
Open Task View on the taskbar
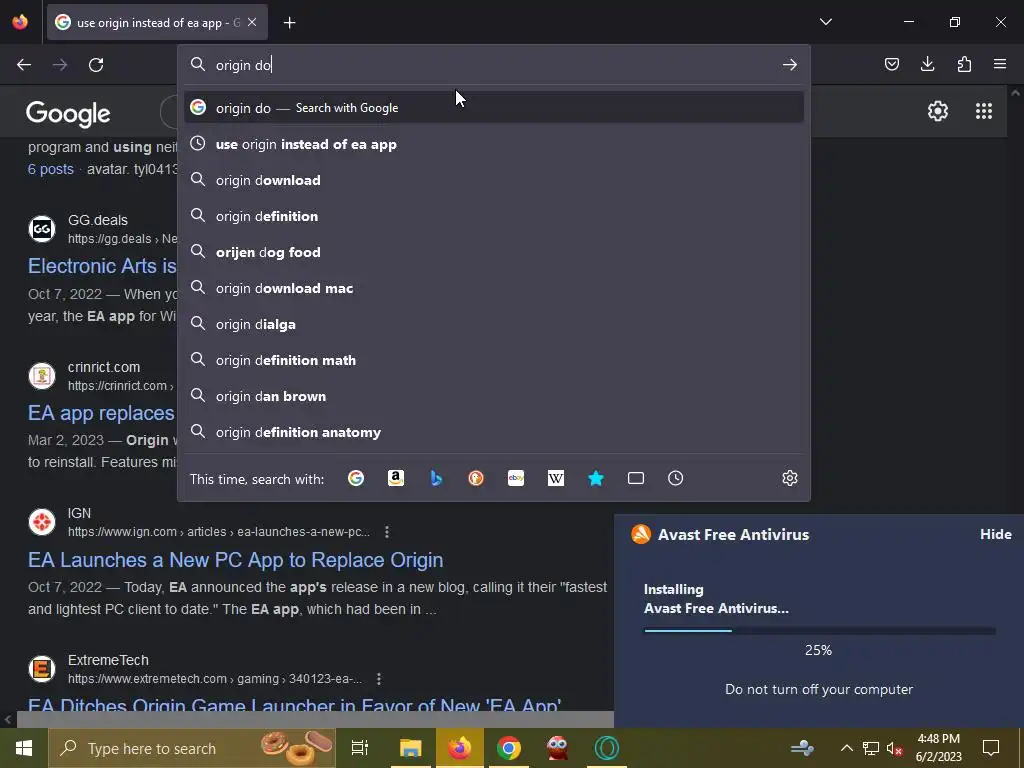[x=360, y=748]
